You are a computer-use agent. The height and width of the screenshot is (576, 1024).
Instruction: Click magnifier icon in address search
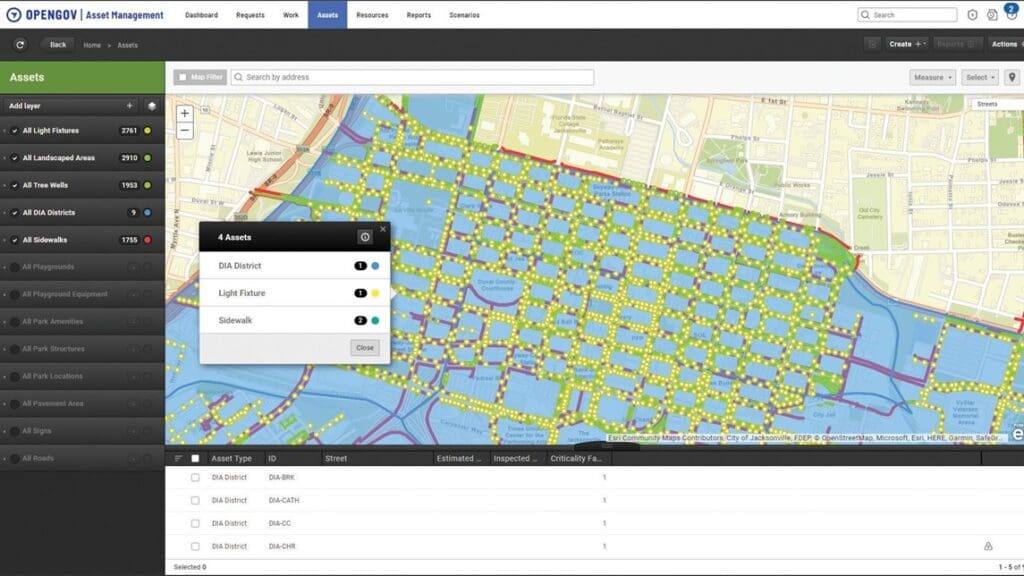pyautogui.click(x=238, y=77)
